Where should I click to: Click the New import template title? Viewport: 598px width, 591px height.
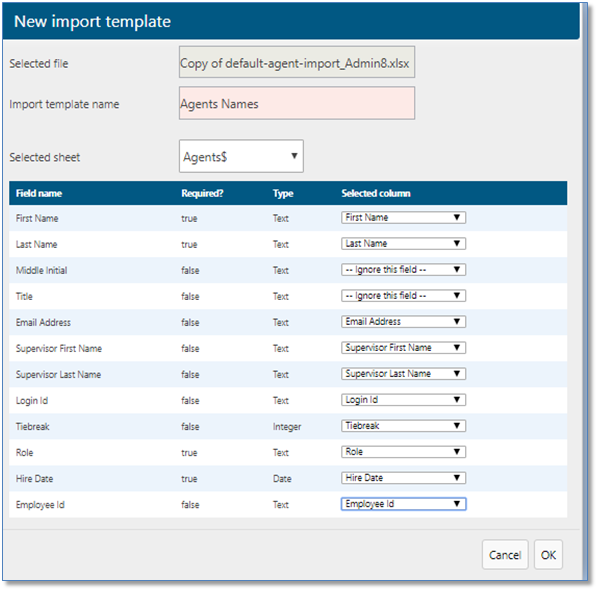92,21
